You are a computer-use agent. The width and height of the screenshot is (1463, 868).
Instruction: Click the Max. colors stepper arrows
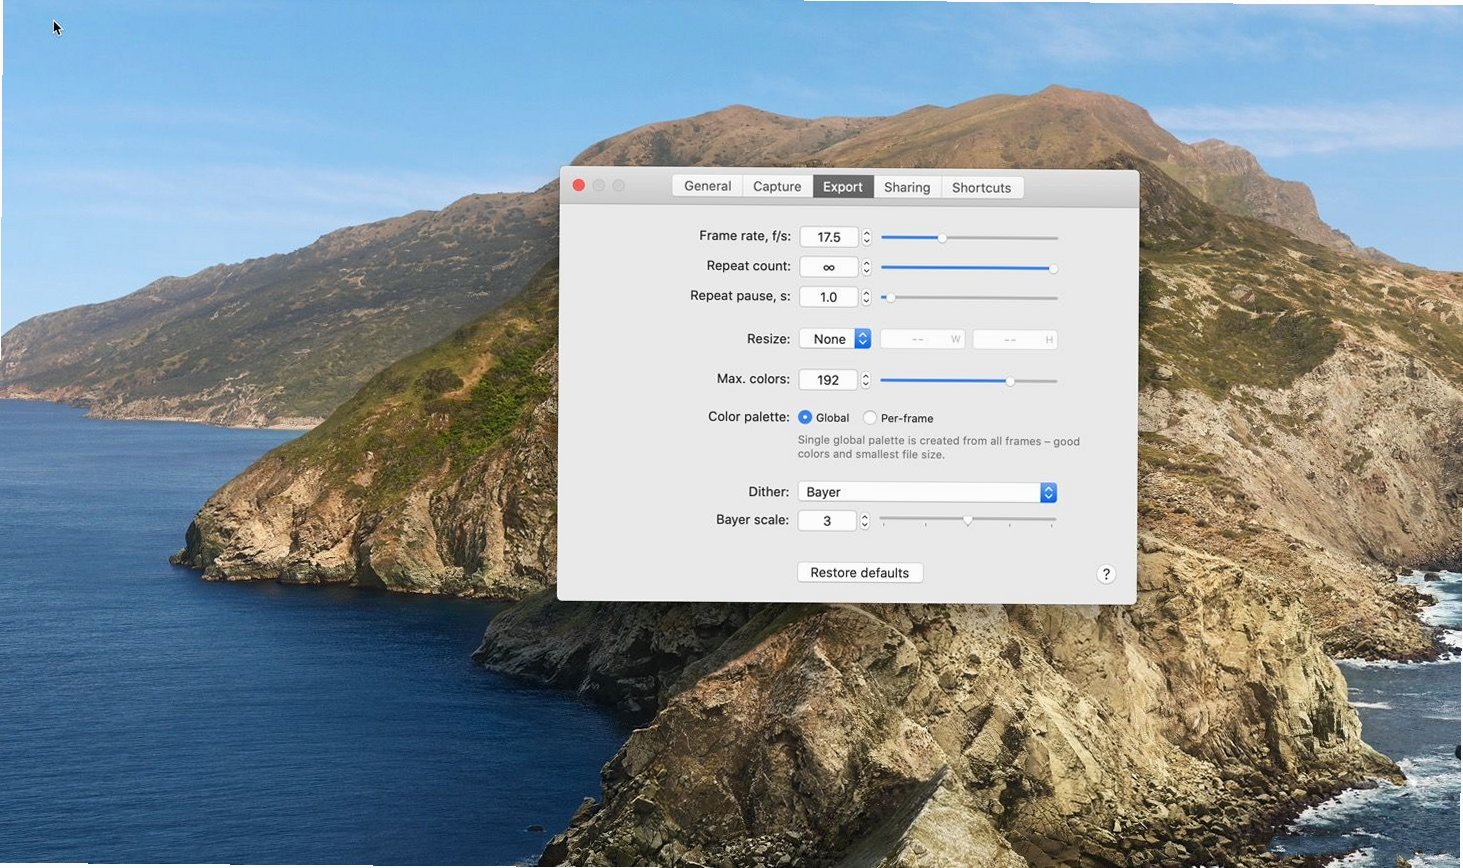[866, 380]
